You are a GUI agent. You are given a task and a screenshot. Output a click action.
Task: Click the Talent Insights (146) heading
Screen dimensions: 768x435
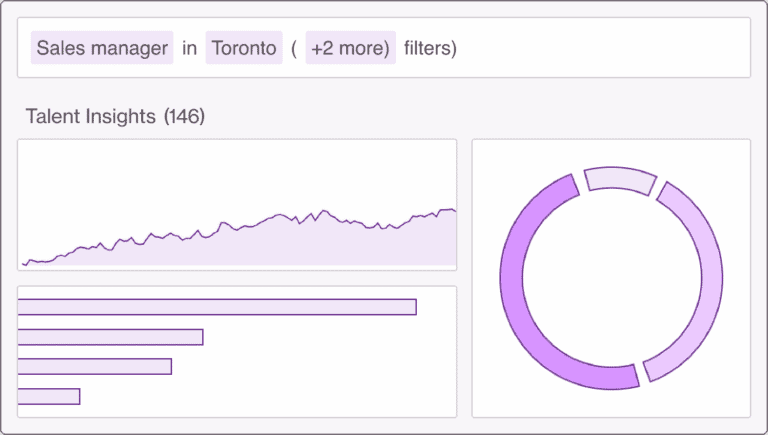115,117
